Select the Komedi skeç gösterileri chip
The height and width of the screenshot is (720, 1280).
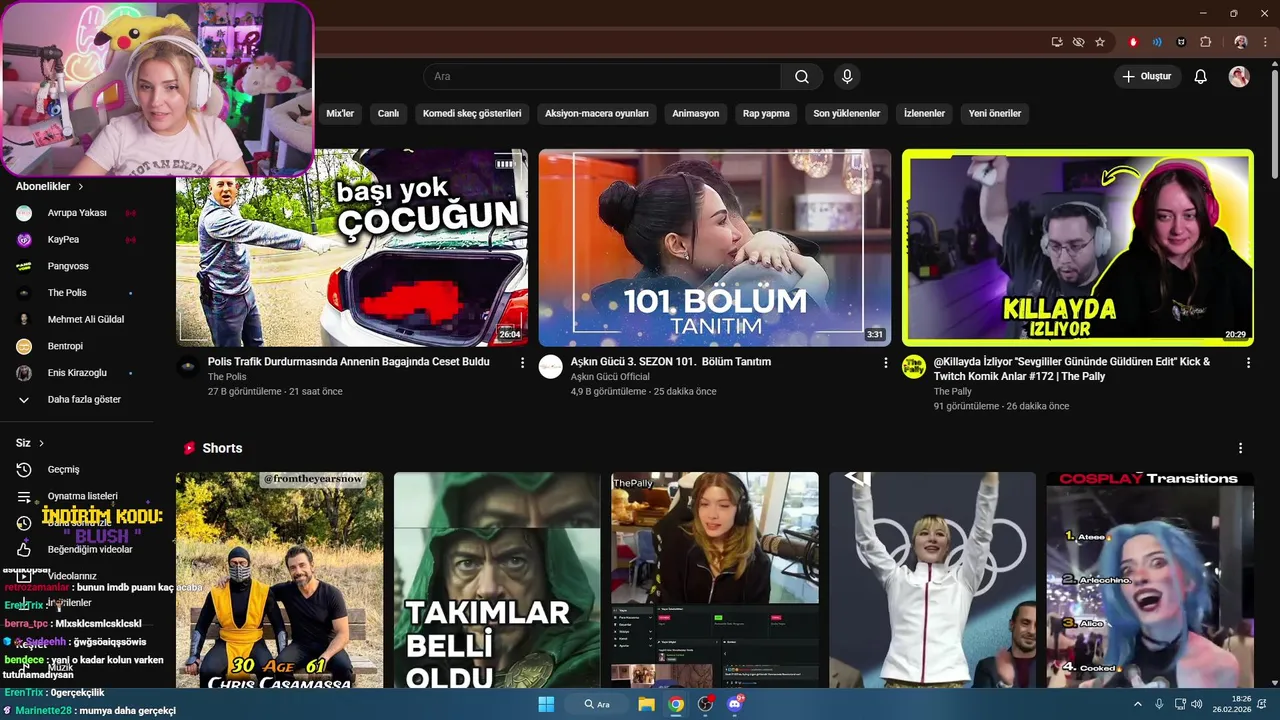point(472,114)
